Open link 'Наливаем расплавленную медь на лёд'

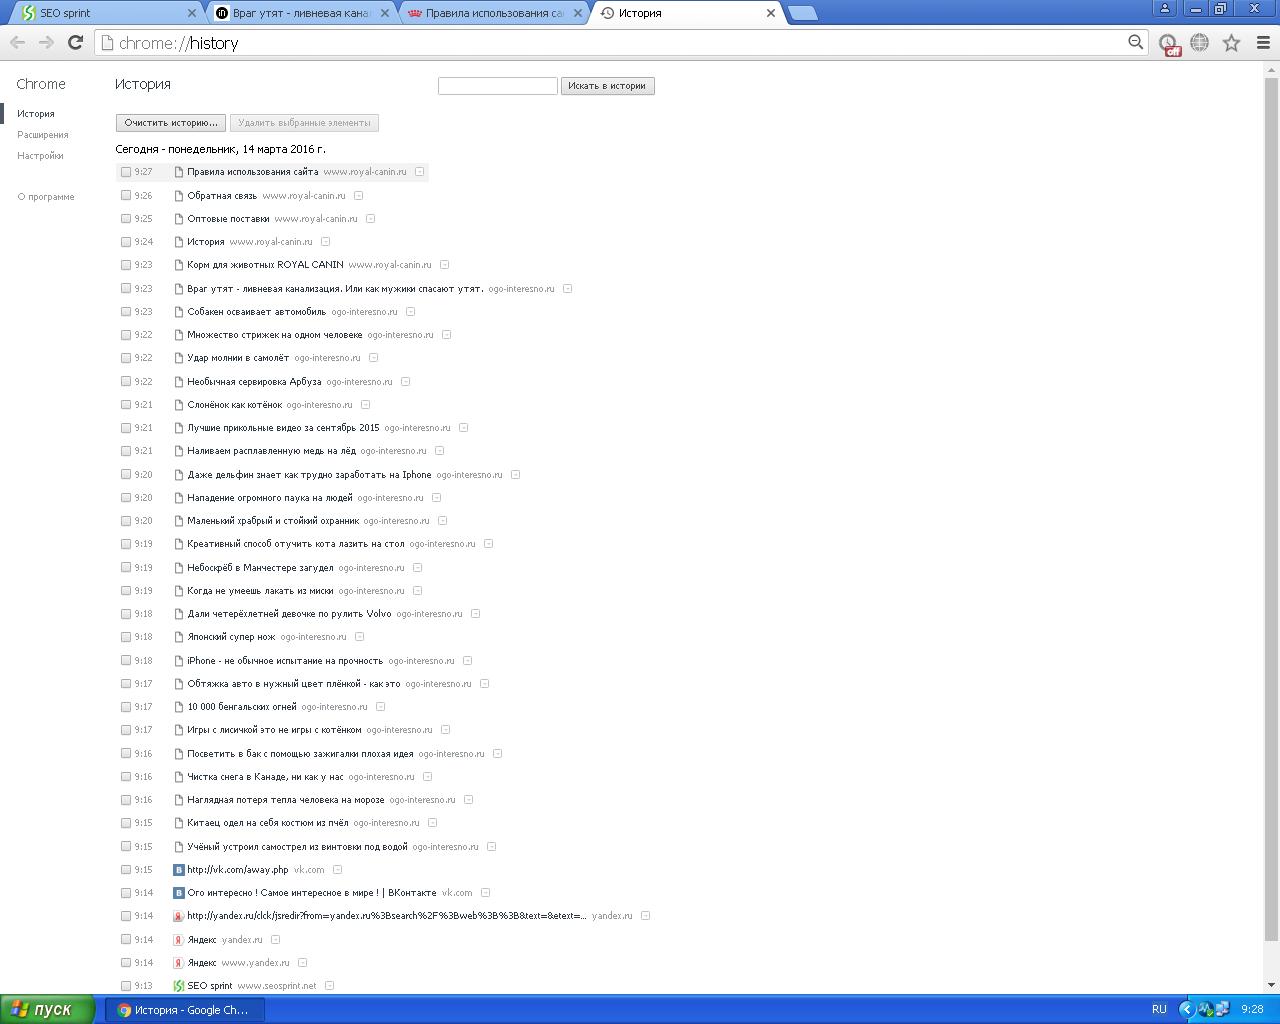click(x=271, y=451)
